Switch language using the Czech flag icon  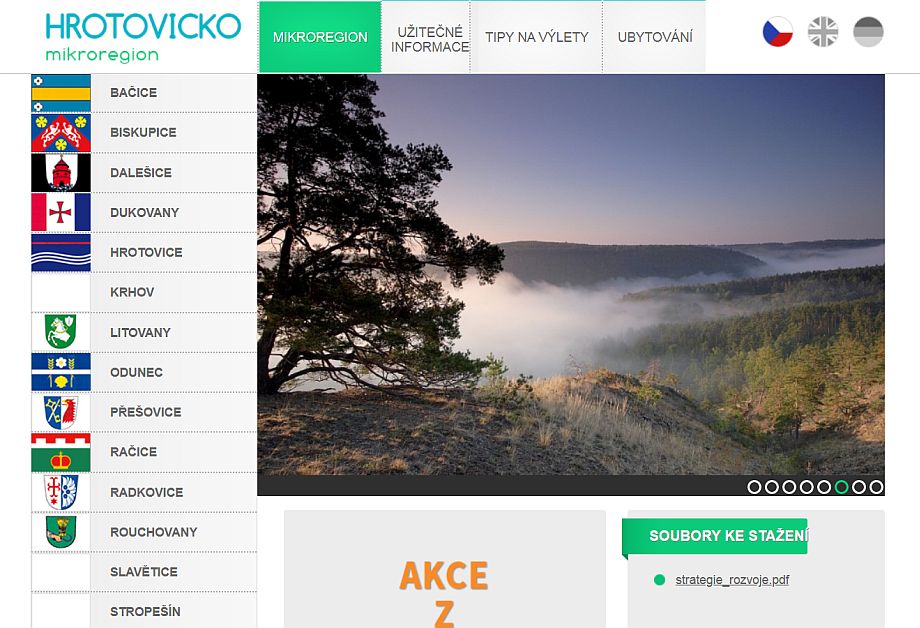(x=777, y=32)
